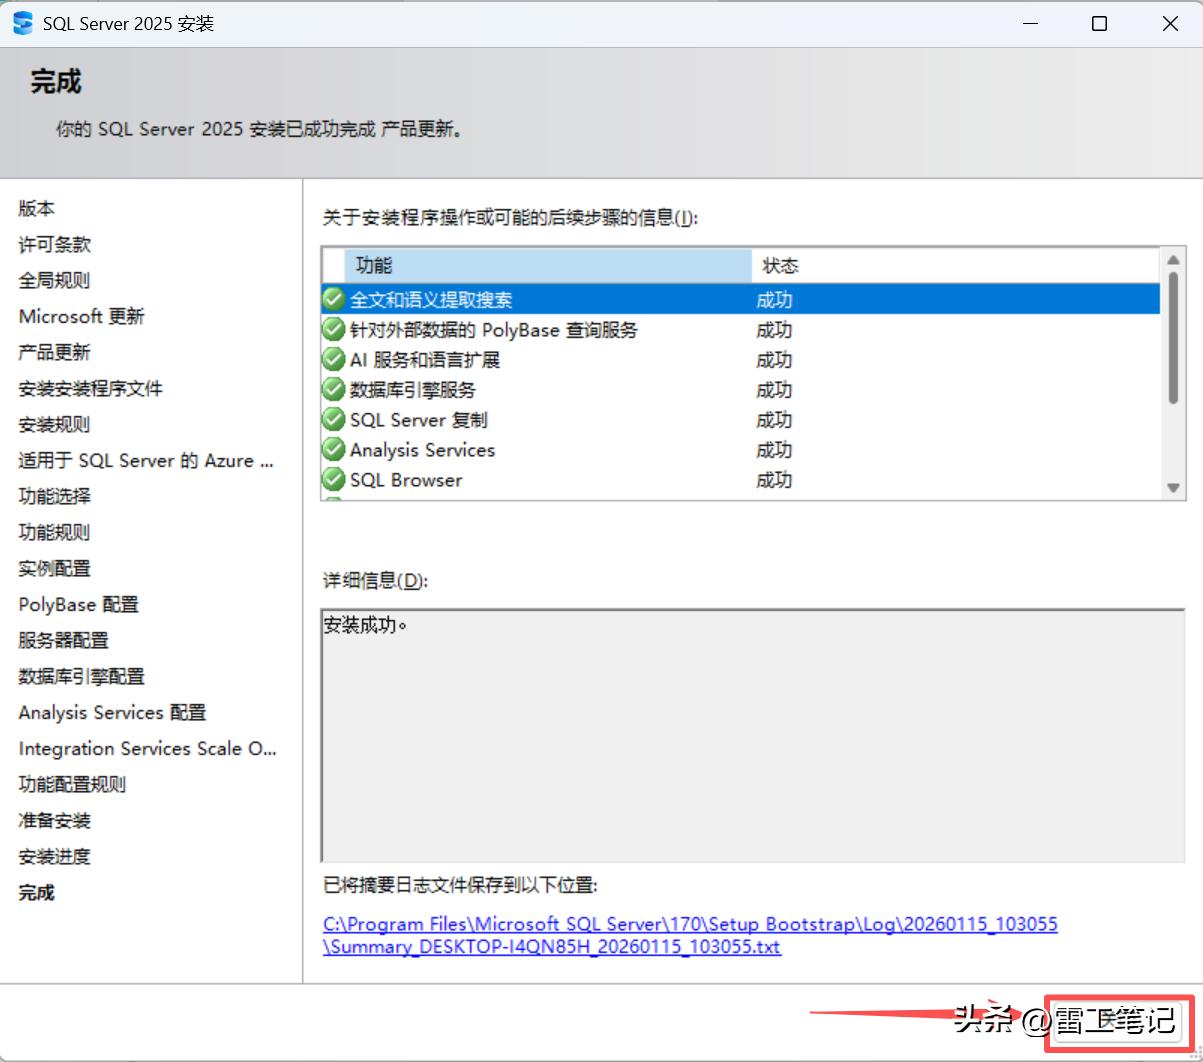Click the Microsoft 更新 sidebar step

tap(82, 316)
